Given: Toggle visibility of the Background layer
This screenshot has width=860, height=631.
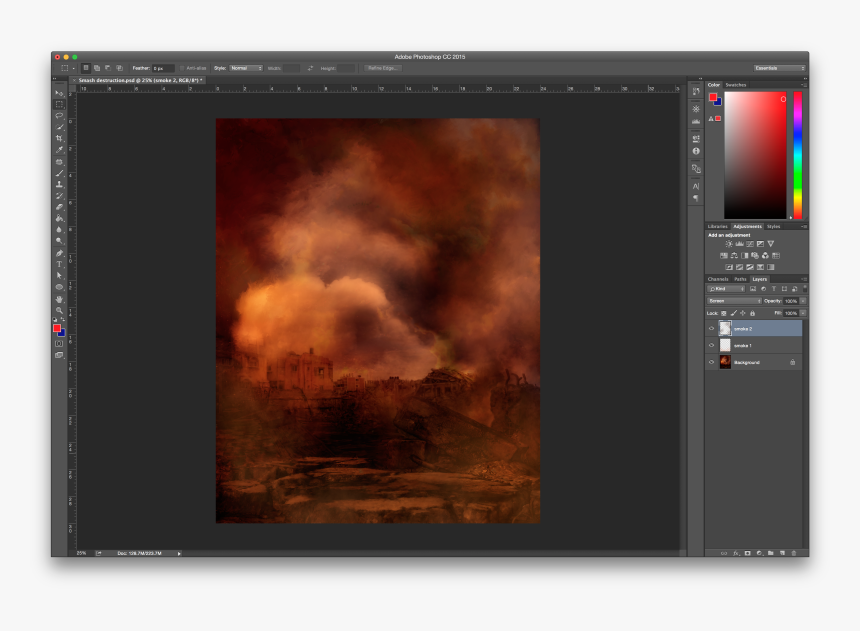Looking at the screenshot, I should coord(710,361).
